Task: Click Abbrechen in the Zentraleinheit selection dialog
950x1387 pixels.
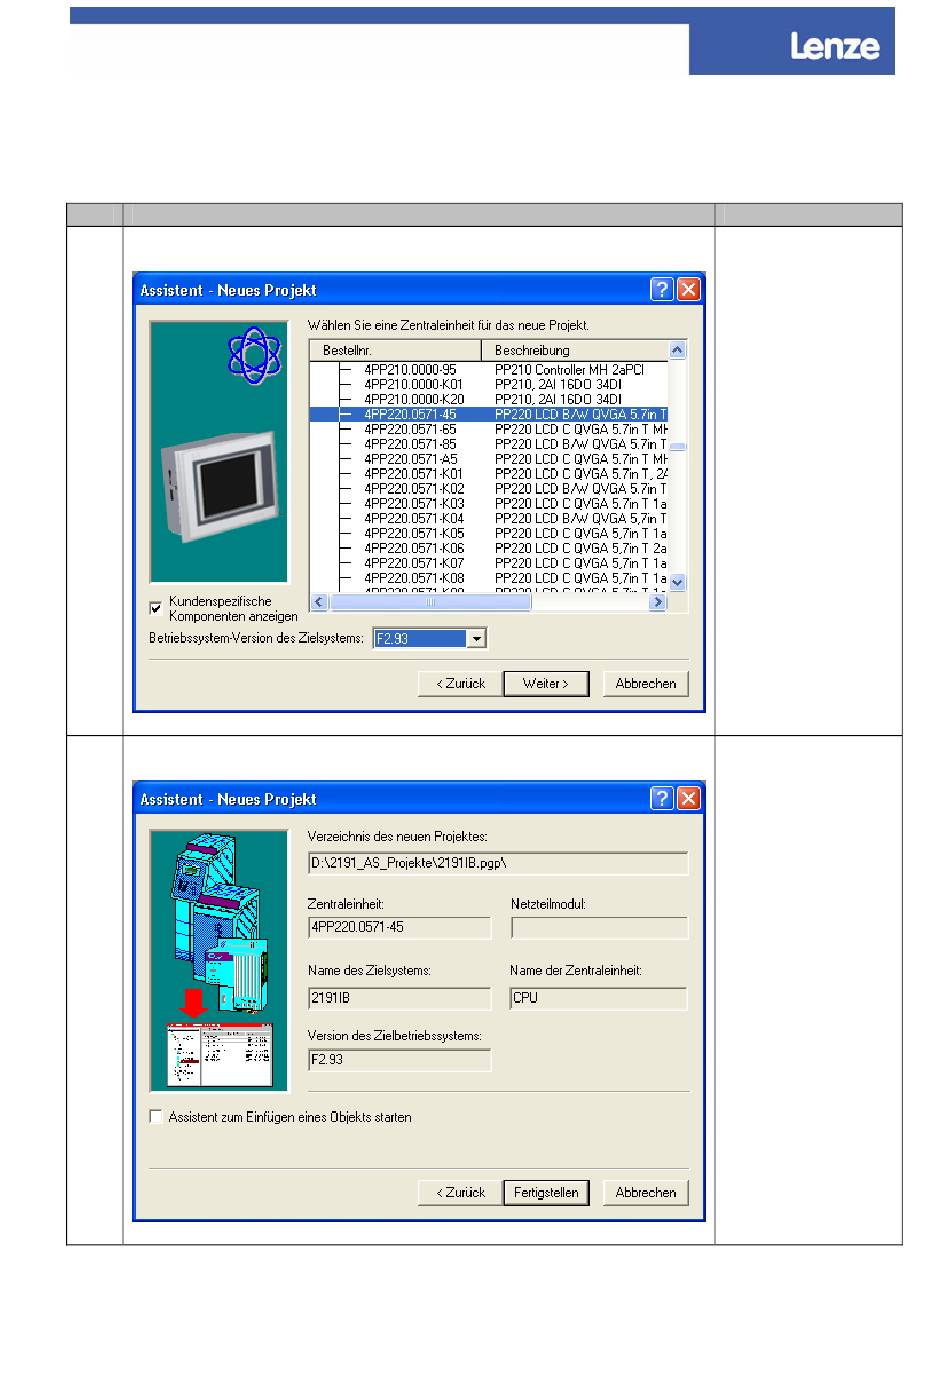Action: coord(646,683)
